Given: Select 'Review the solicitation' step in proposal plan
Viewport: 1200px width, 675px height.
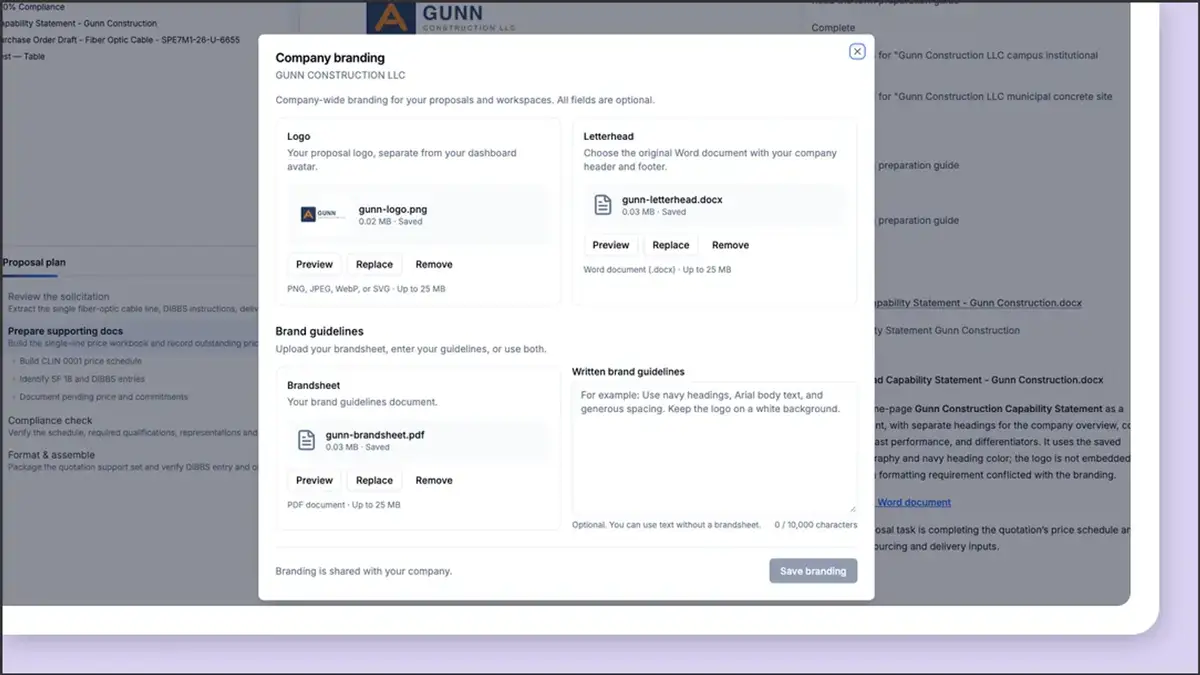Looking at the screenshot, I should (x=58, y=297).
